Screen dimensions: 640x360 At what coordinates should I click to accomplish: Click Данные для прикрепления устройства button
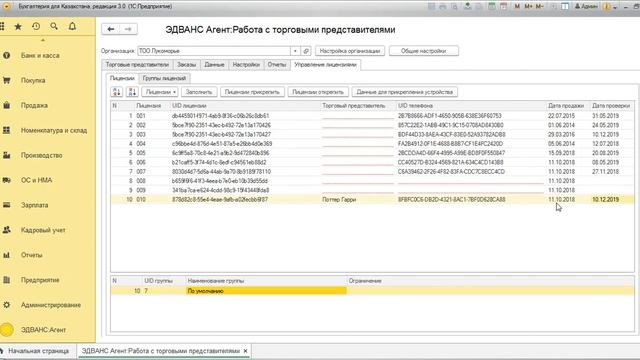(404, 92)
